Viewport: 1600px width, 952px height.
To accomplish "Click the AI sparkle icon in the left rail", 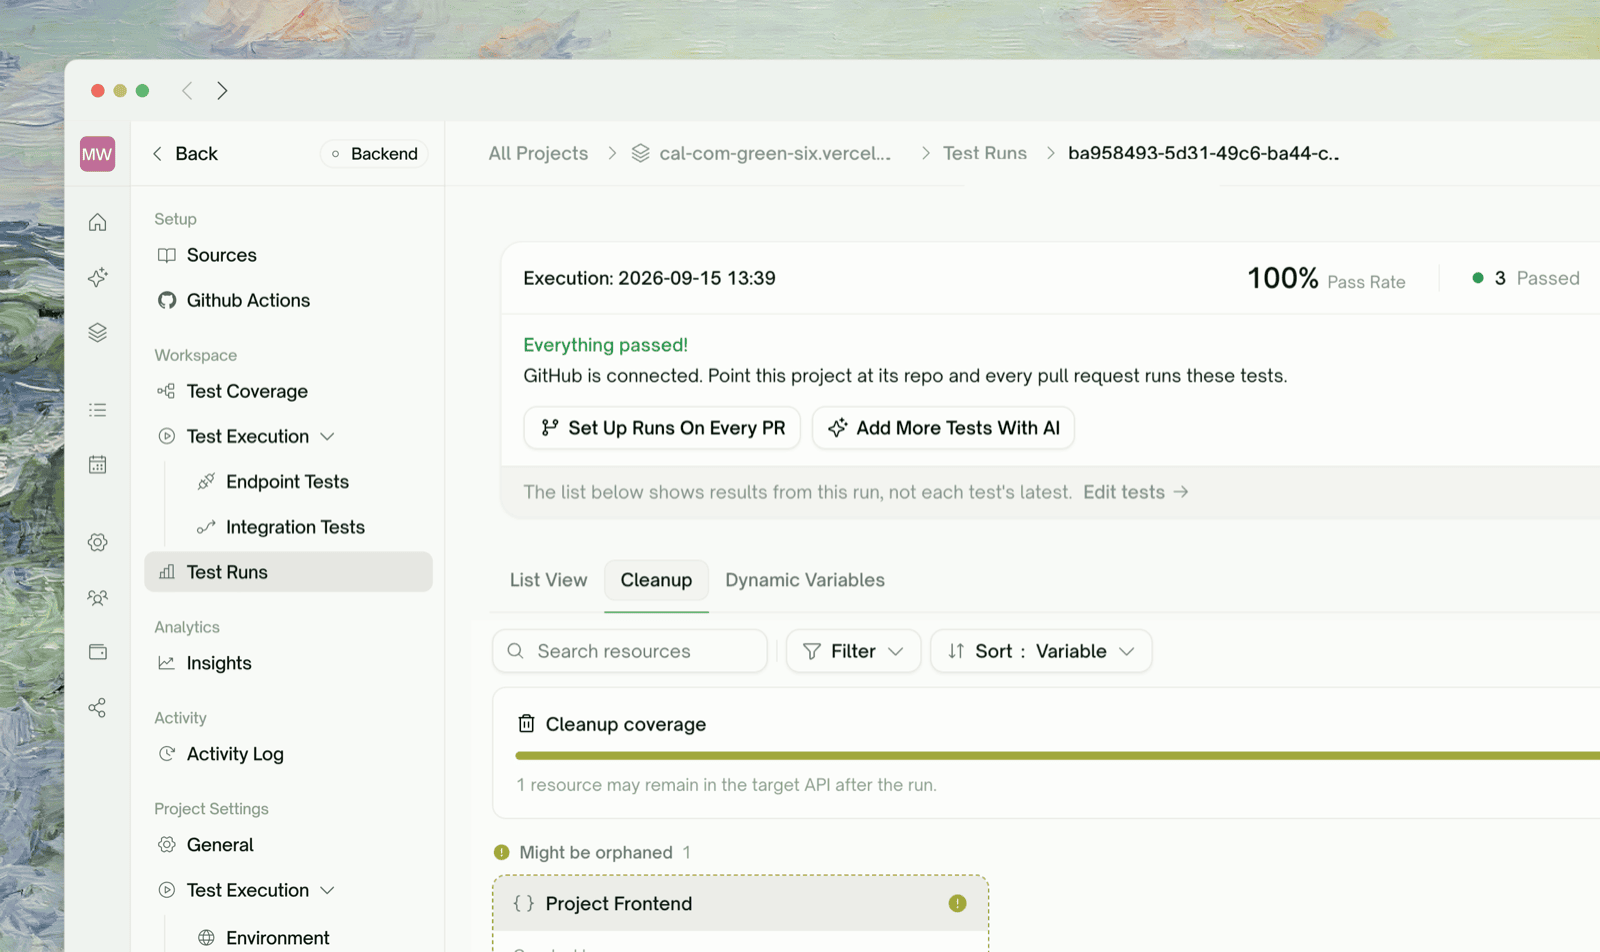I will 97,277.
